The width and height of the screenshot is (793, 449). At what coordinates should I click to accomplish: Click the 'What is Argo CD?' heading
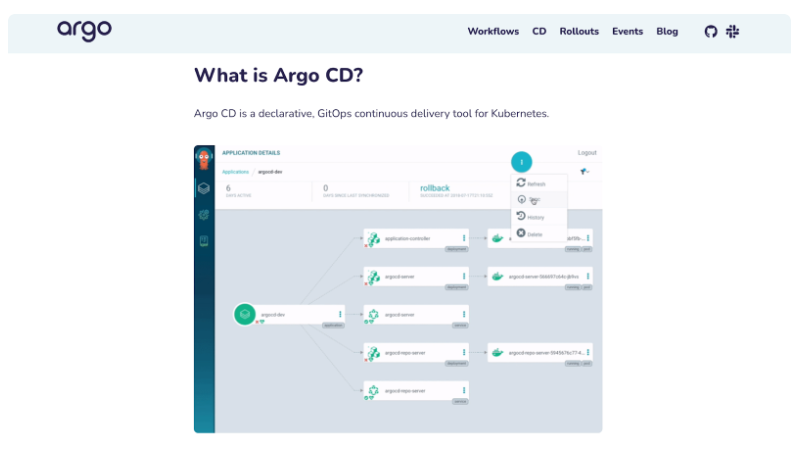(x=279, y=76)
